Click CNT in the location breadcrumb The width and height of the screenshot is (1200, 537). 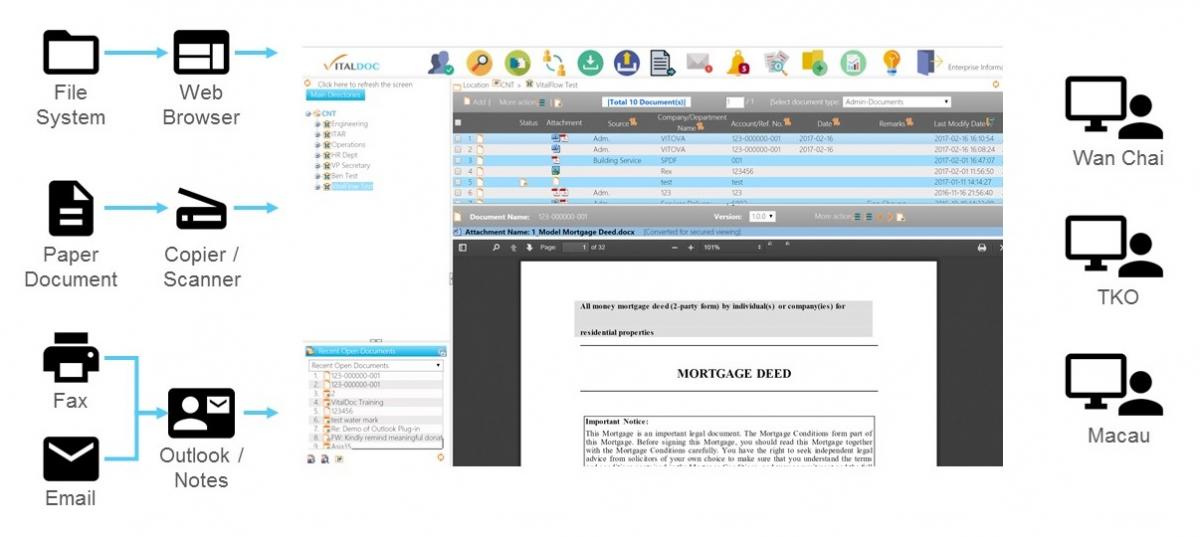(x=505, y=85)
